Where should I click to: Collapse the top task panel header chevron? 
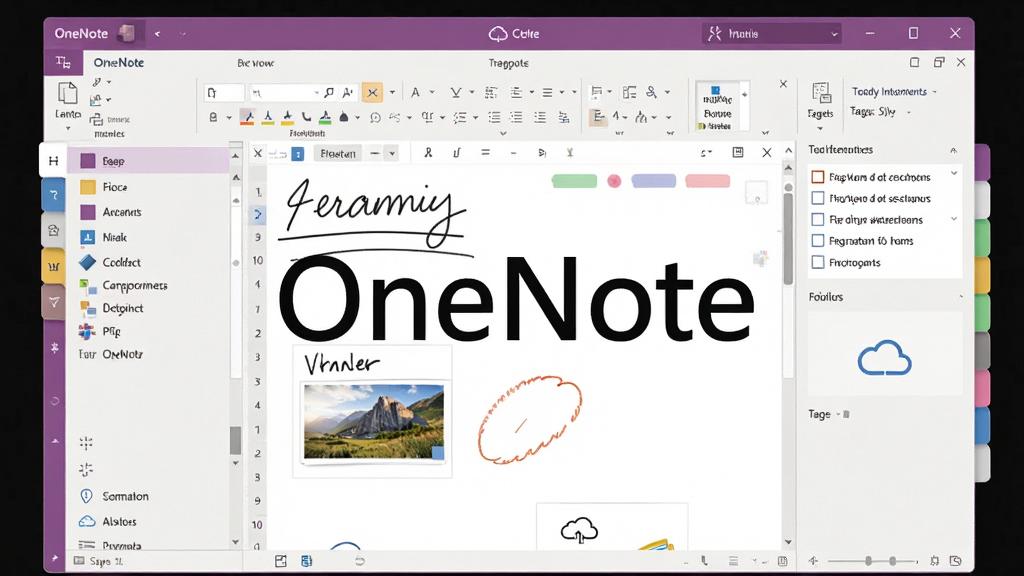click(x=953, y=150)
